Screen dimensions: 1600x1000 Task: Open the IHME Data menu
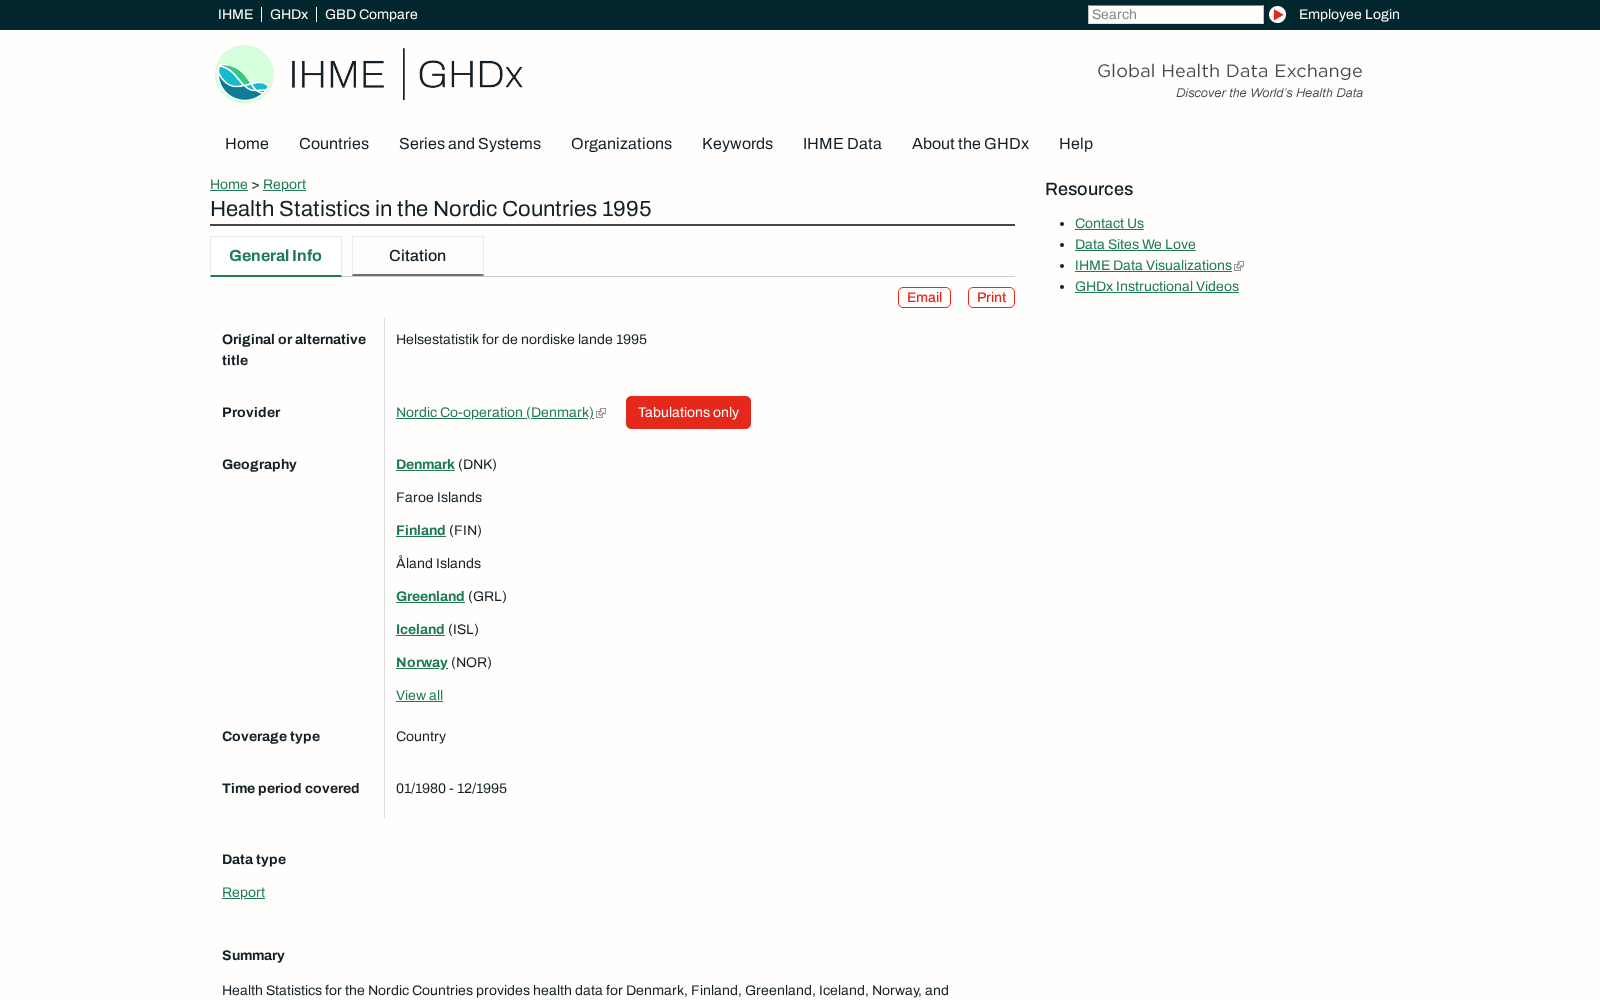[x=842, y=144]
